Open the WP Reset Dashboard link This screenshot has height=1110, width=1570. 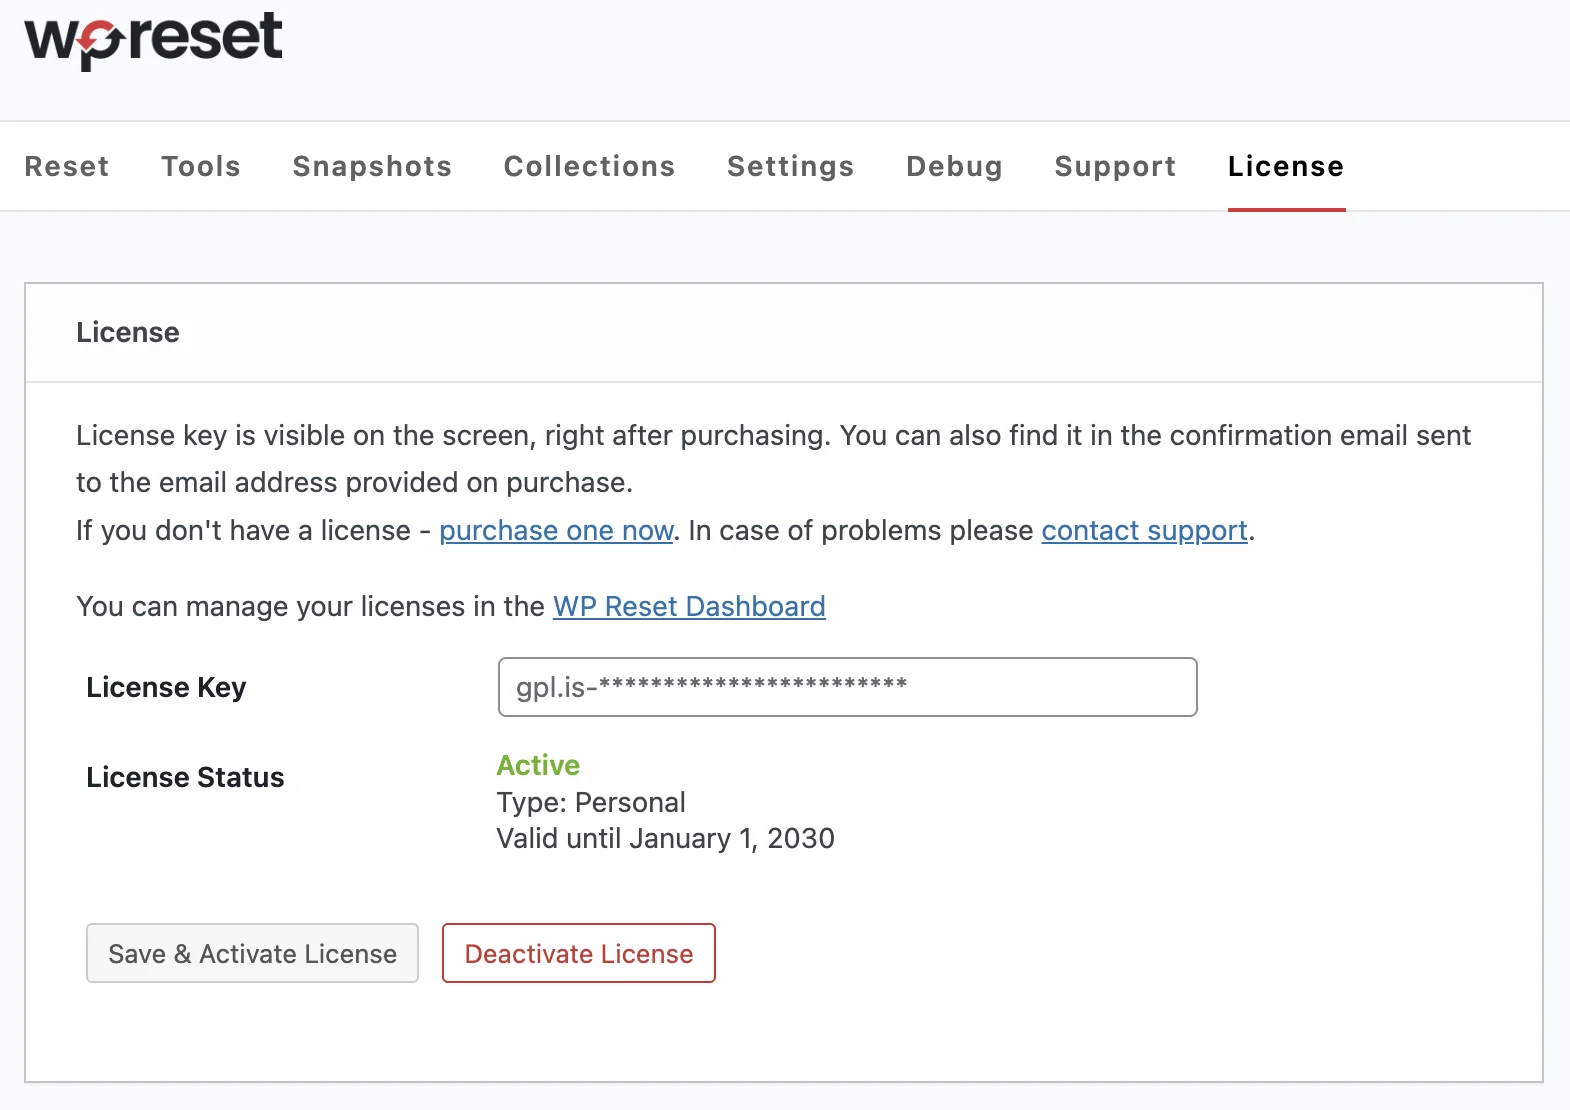pyautogui.click(x=689, y=606)
